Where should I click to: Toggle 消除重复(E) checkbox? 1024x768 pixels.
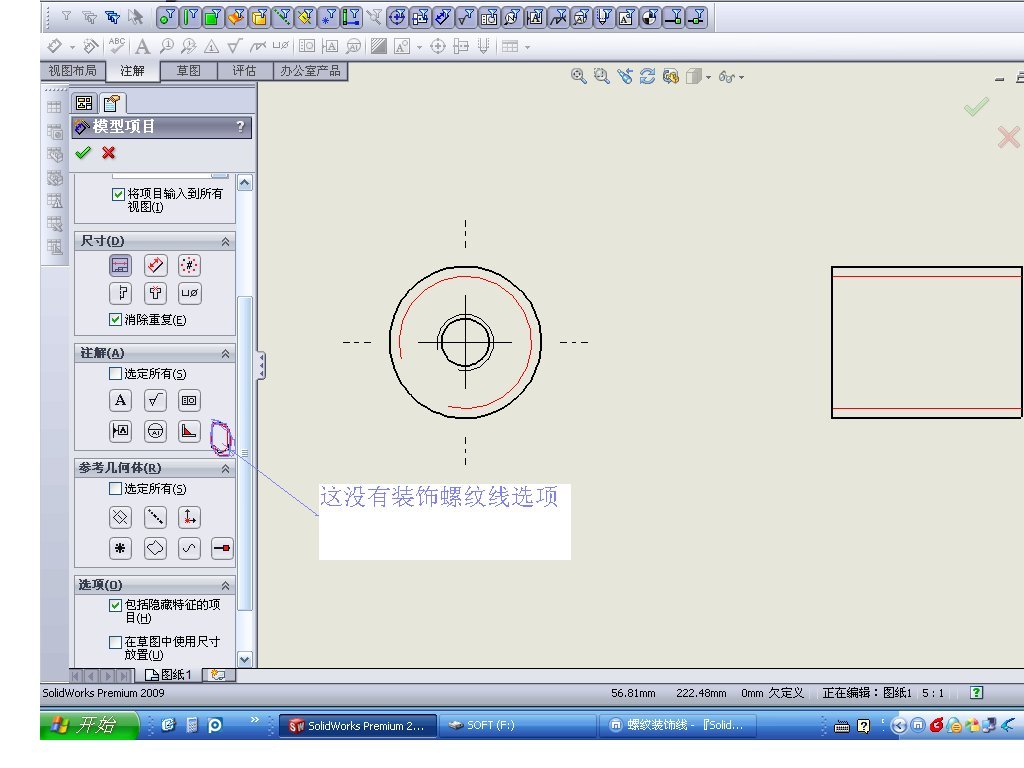pyautogui.click(x=115, y=319)
